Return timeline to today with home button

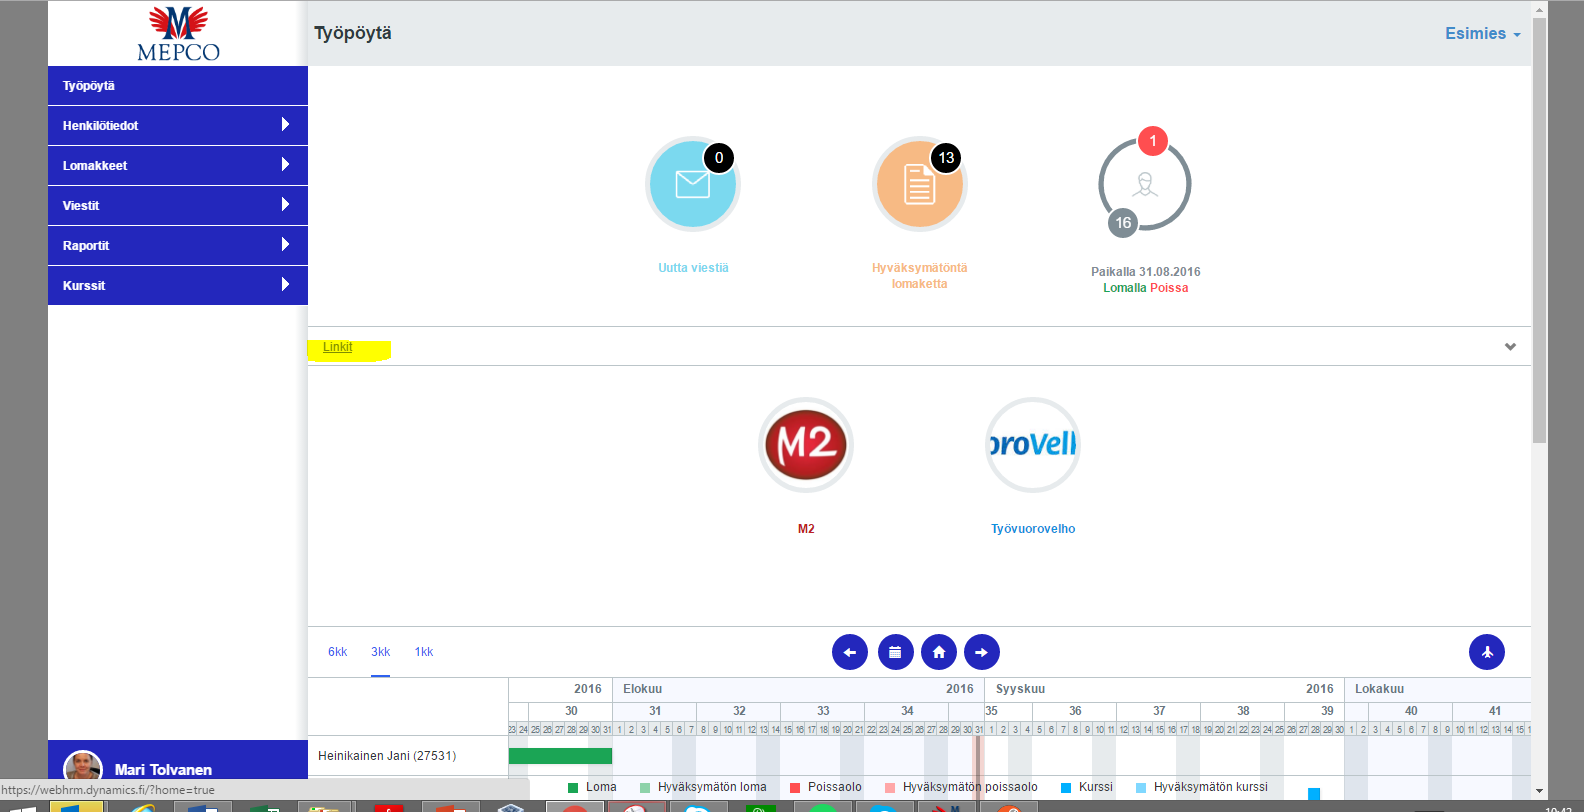click(x=939, y=652)
